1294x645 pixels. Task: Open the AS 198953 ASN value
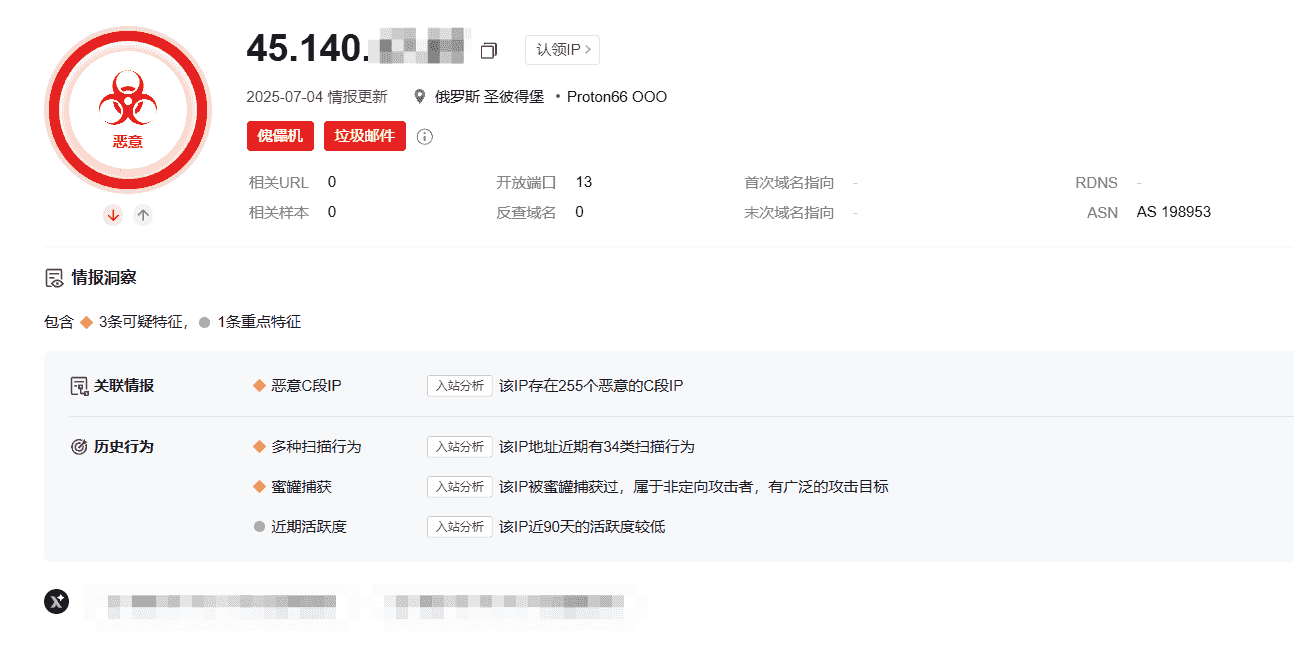(x=1173, y=212)
